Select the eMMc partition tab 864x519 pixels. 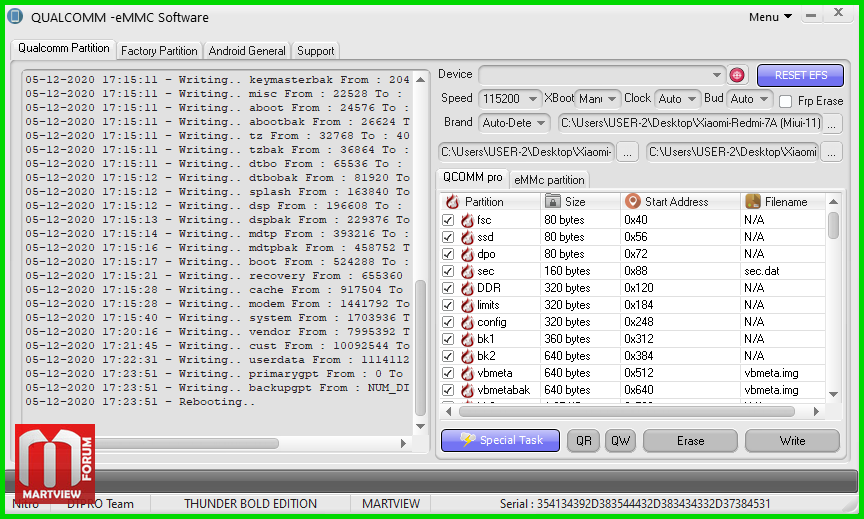tap(549, 180)
